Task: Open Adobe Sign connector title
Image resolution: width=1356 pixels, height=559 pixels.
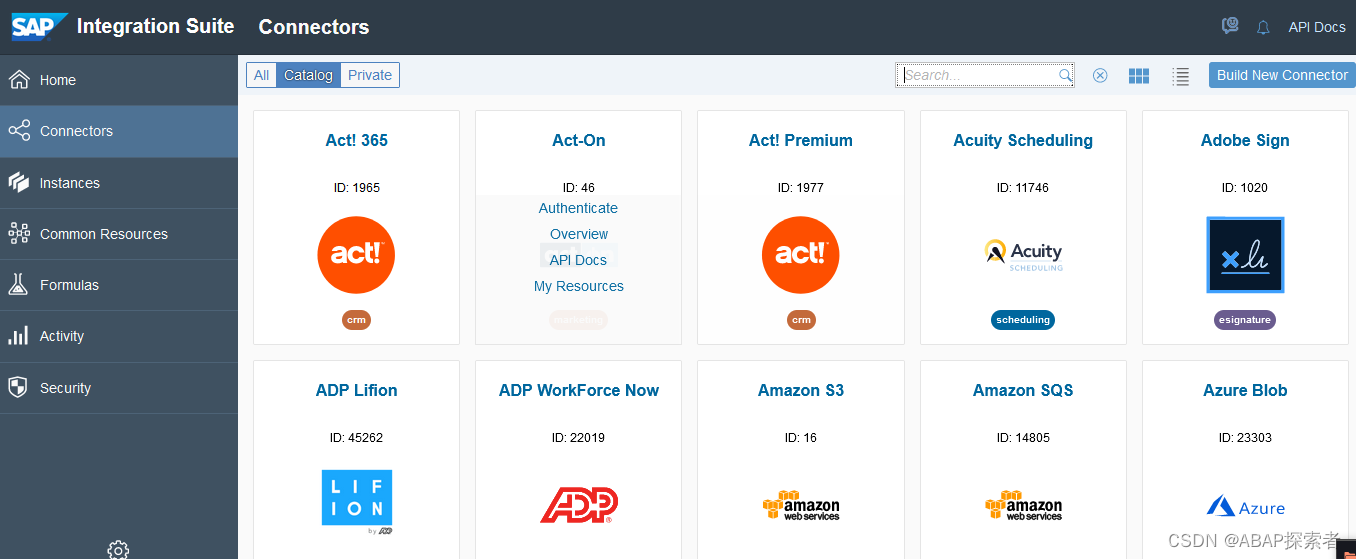Action: click(1245, 140)
